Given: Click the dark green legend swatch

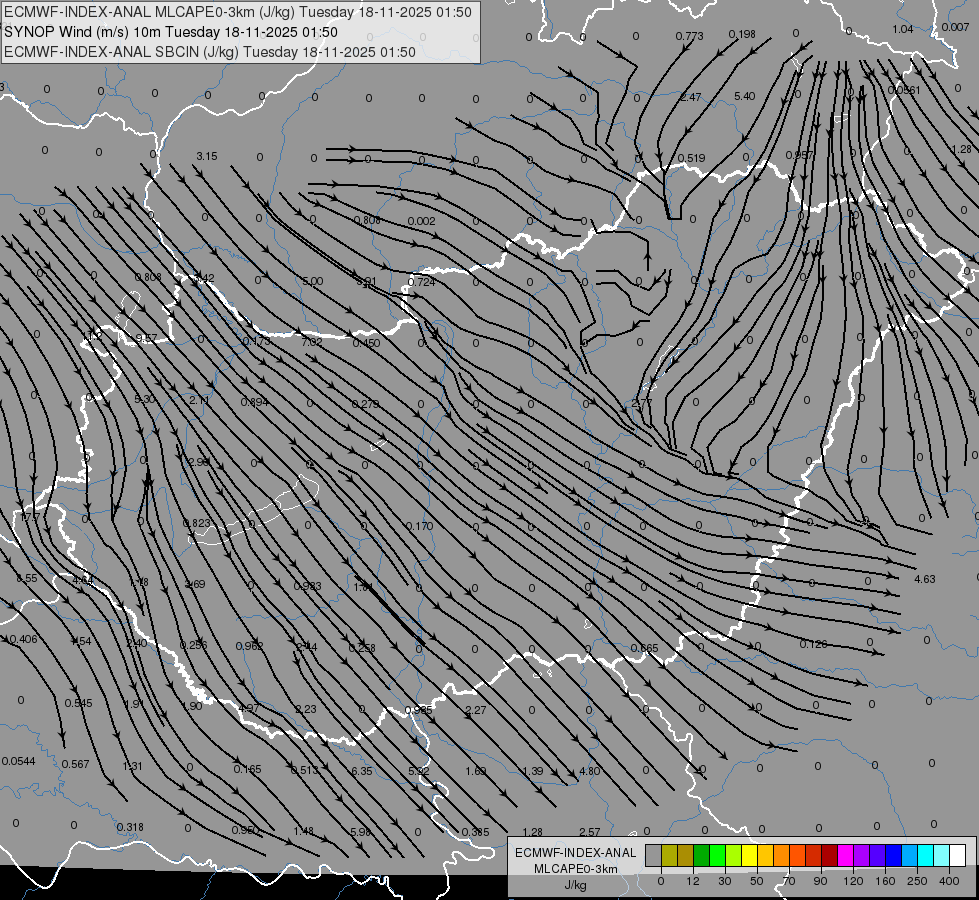Looking at the screenshot, I should pos(701,856).
